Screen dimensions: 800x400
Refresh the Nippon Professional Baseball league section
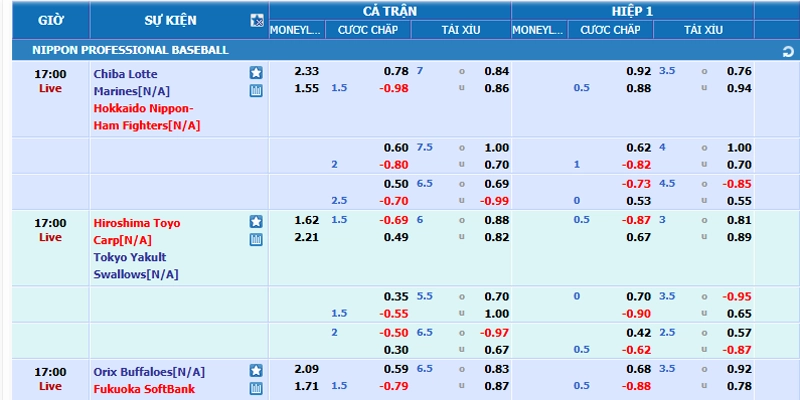[x=788, y=52]
